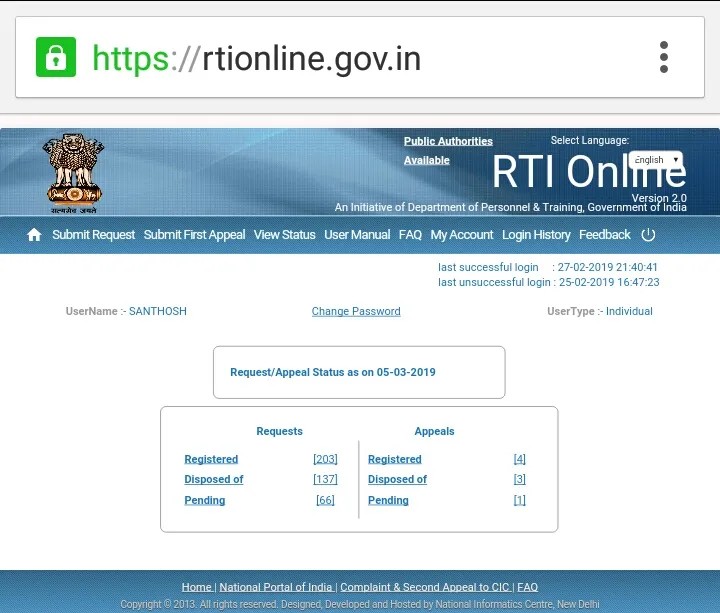Viewport: 720px width, 613px height.
Task: Click the Change Password link
Action: click(x=356, y=311)
